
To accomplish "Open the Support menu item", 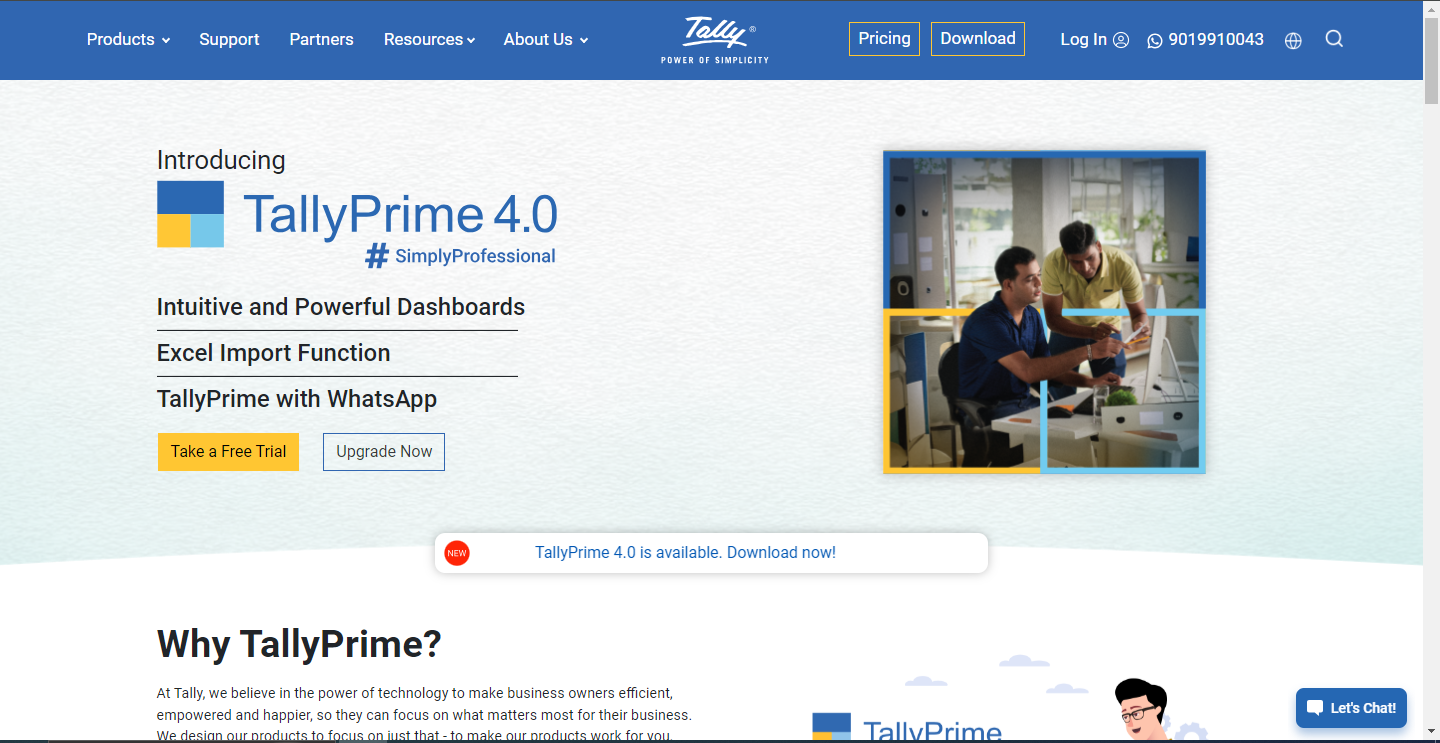I will 229,40.
